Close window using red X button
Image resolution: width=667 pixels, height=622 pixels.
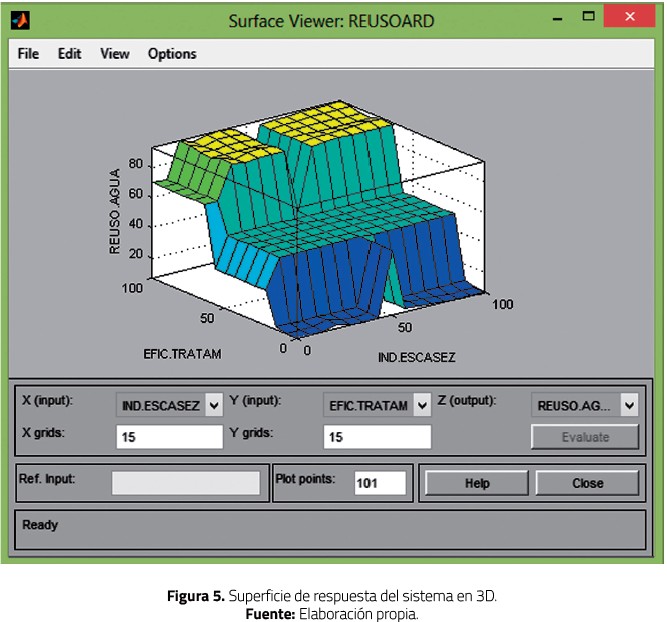(632, 18)
